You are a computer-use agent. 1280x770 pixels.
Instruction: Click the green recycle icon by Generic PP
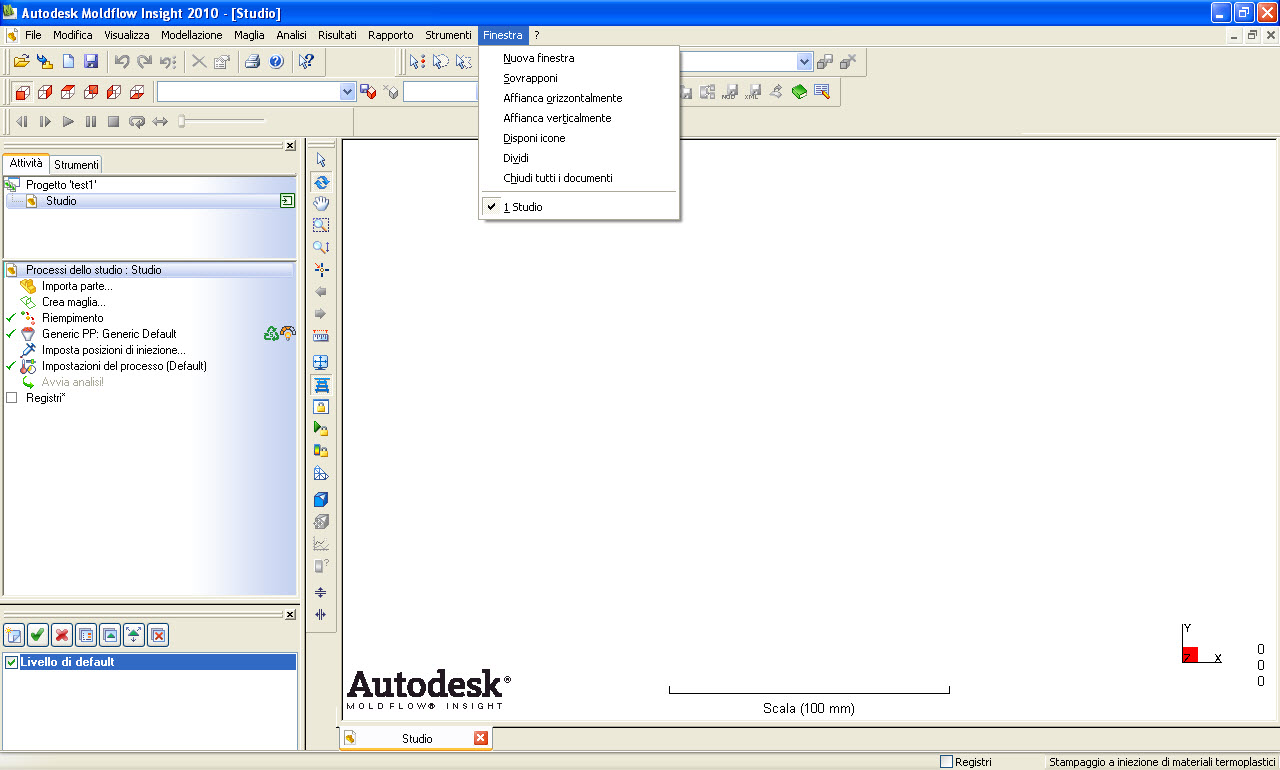tap(271, 334)
